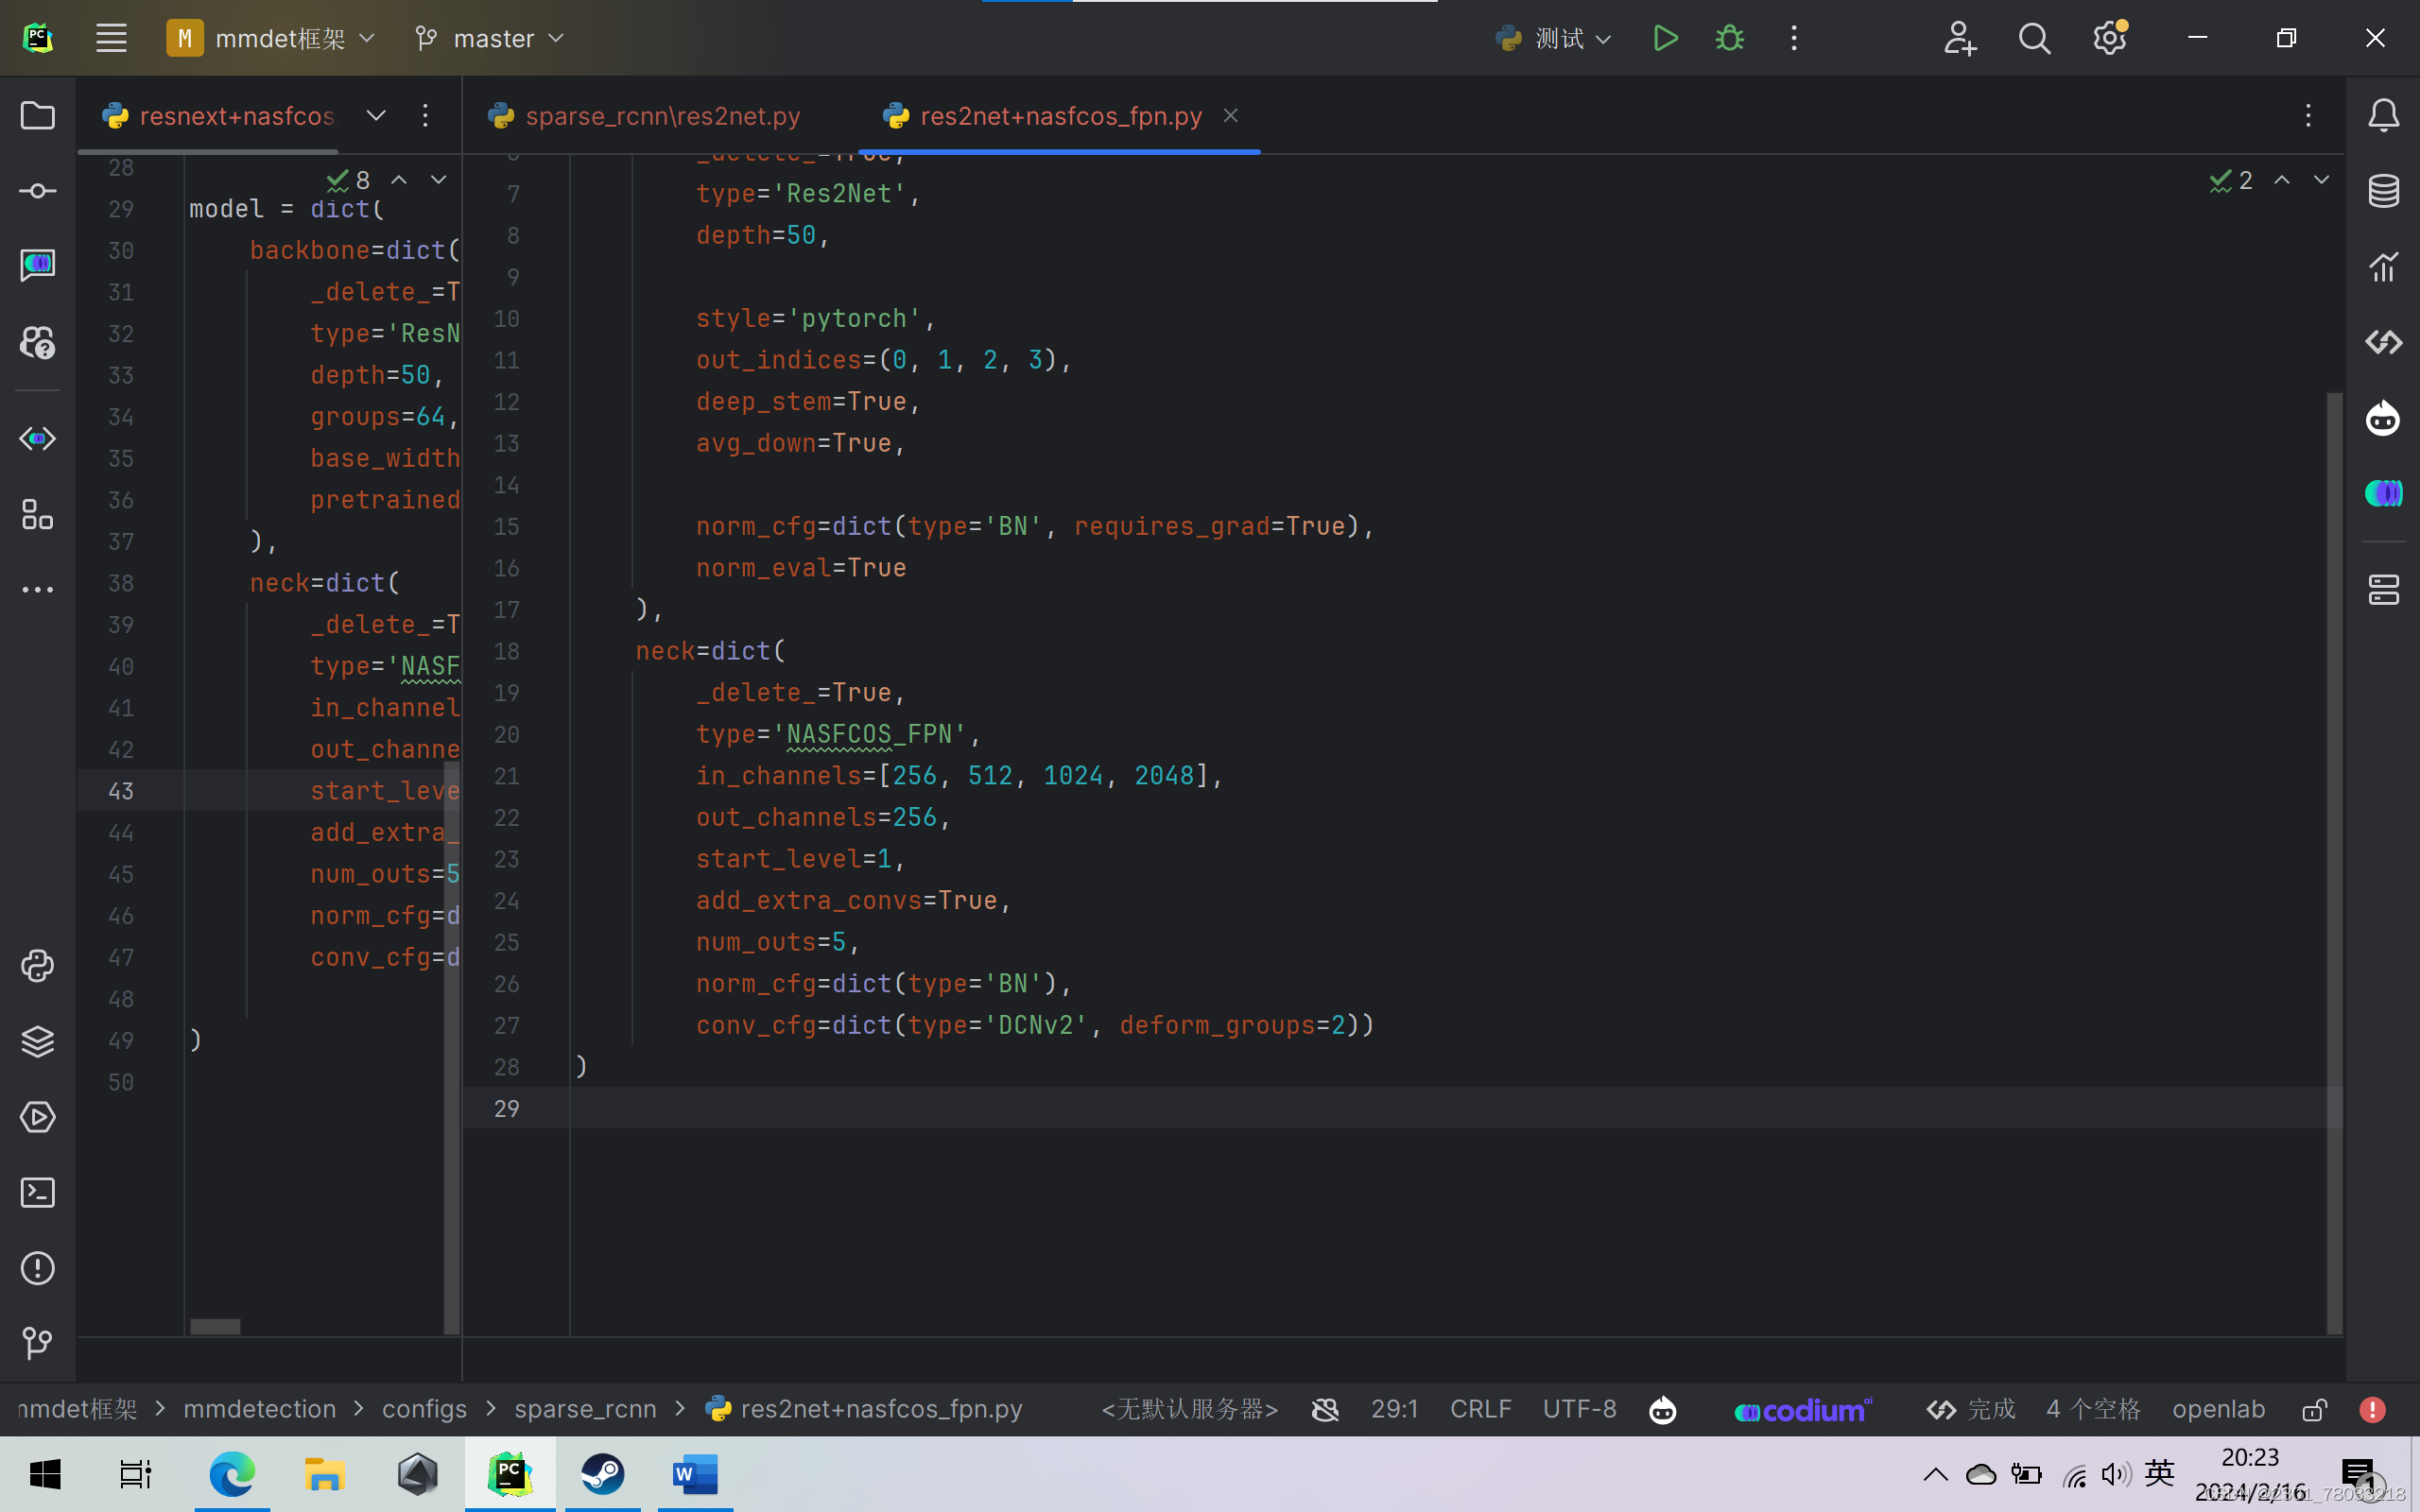The image size is (2420, 1512).
Task: Open the Database tool window
Action: coord(2383,190)
